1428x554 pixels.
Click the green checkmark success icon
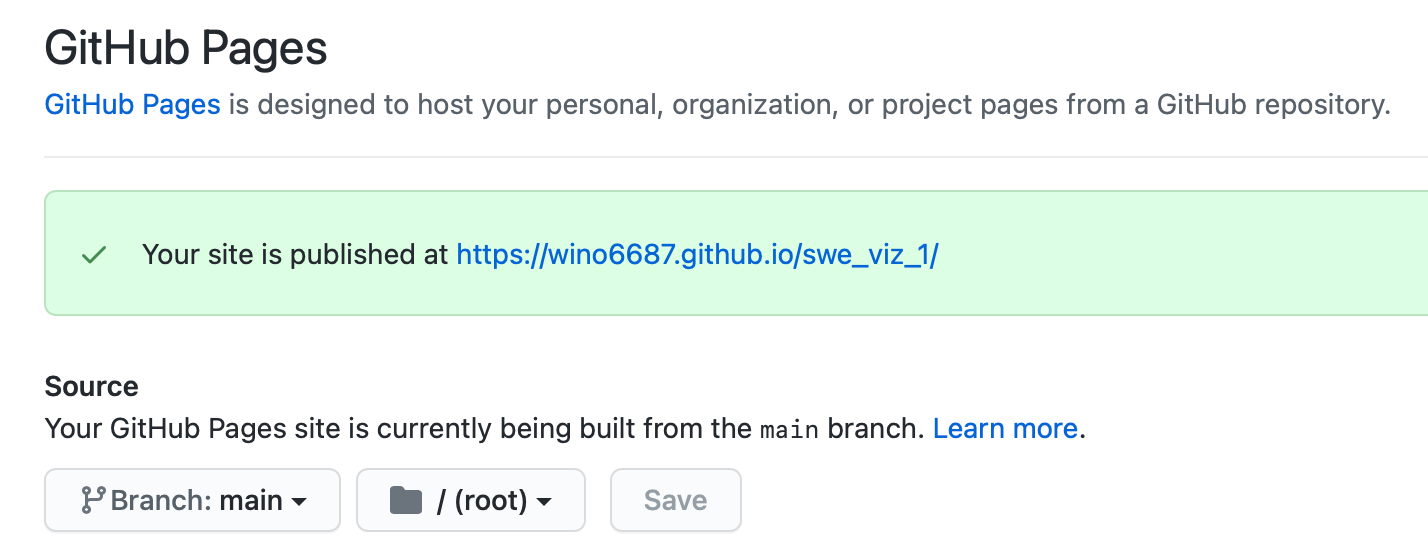94,255
